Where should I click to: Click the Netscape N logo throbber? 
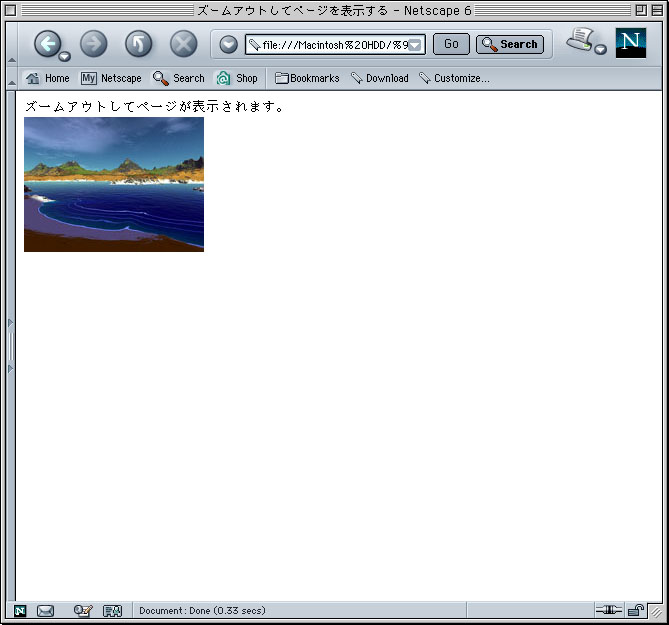coord(631,43)
